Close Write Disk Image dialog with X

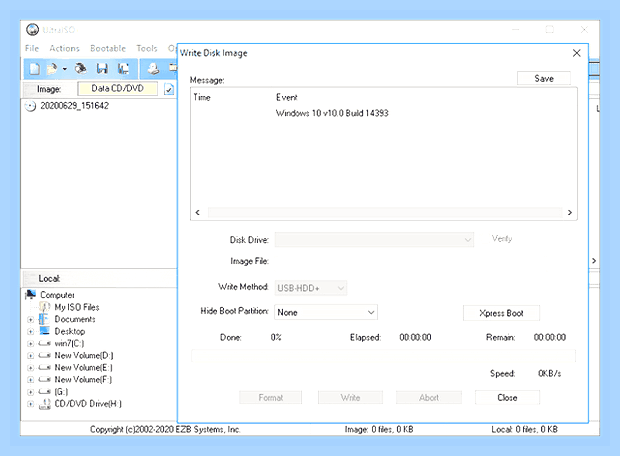pos(577,53)
